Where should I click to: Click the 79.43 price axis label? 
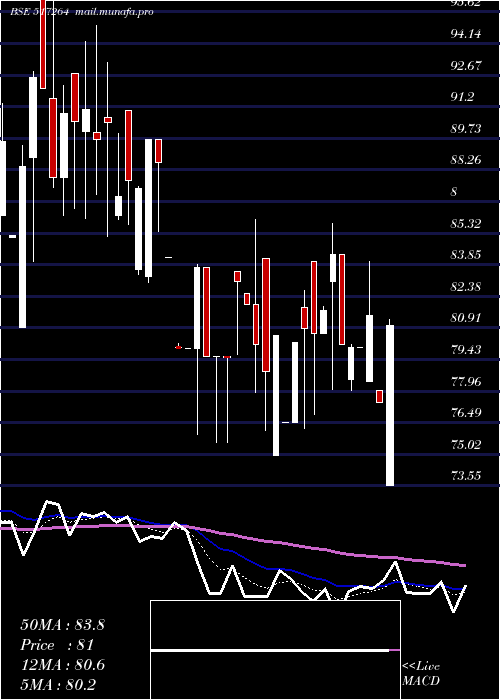tap(466, 350)
